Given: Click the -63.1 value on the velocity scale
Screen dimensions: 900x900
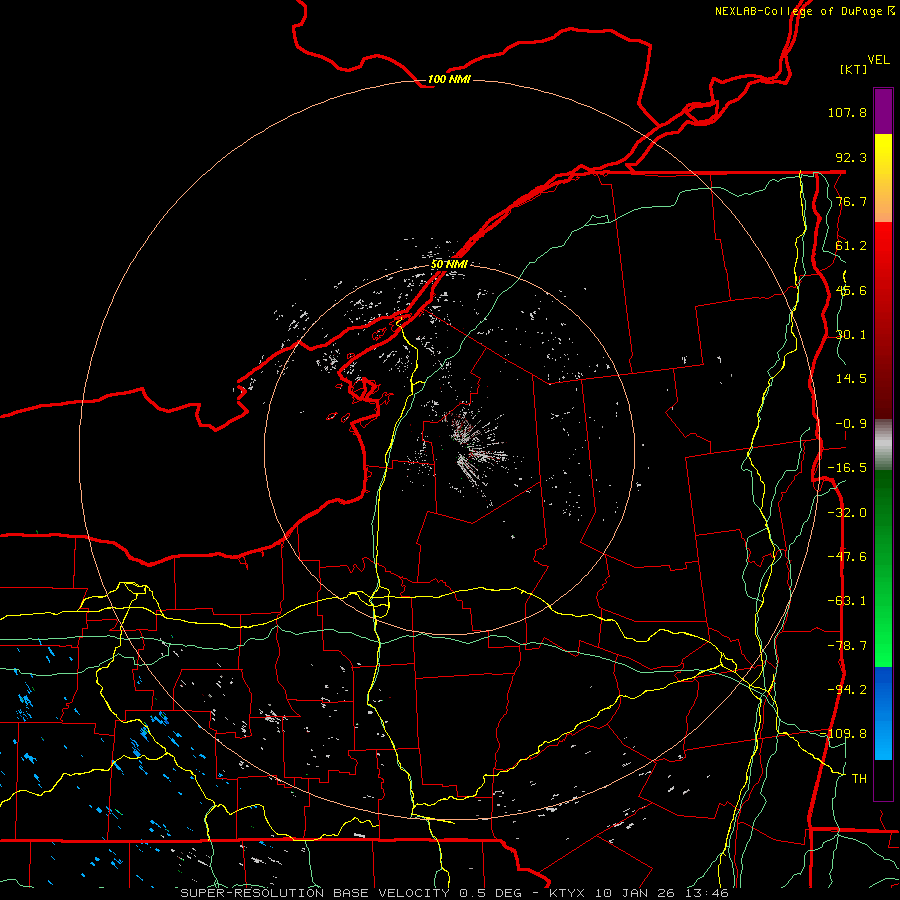Looking at the screenshot, I should pyautogui.click(x=847, y=601).
